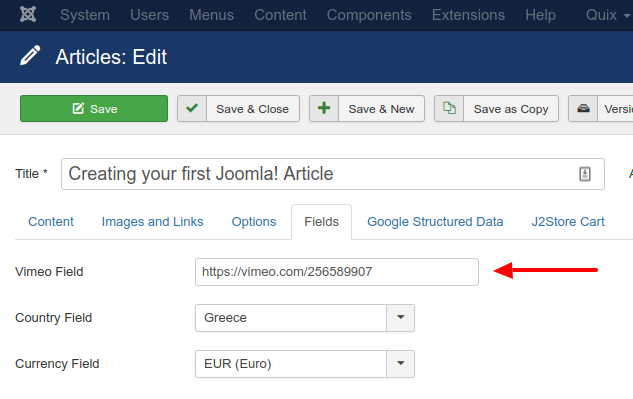The image size is (633, 399).
Task: Open the Country Field dropdown showing Greece
Action: [x=305, y=318]
